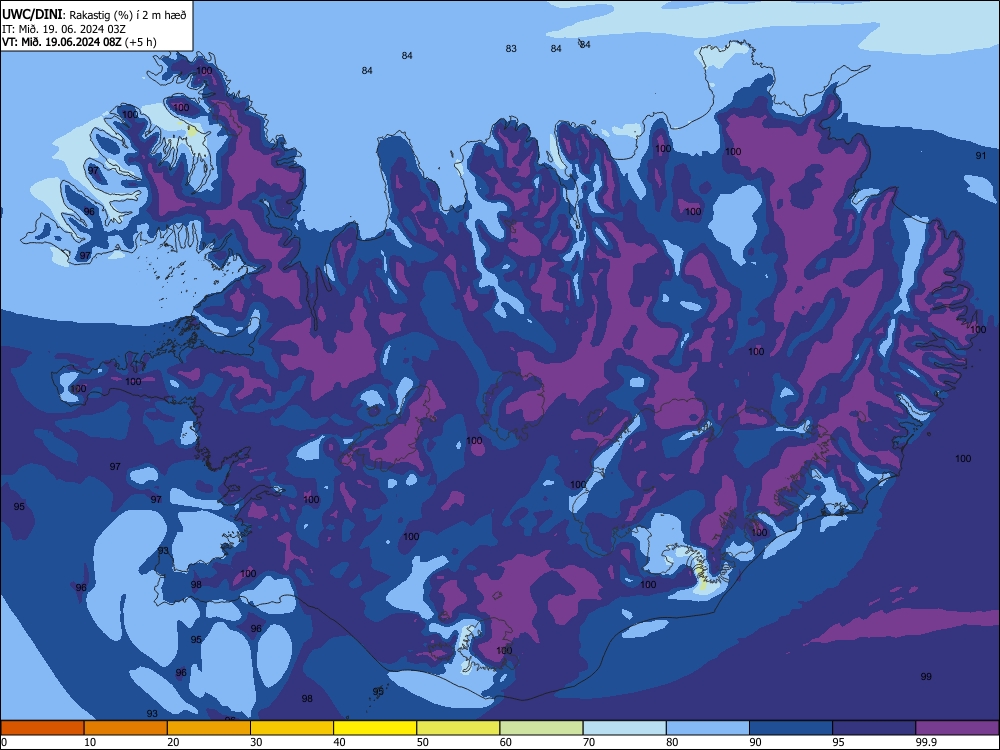Click the '91' humidity value on the map
This screenshot has height=750, width=1000.
[x=981, y=156]
